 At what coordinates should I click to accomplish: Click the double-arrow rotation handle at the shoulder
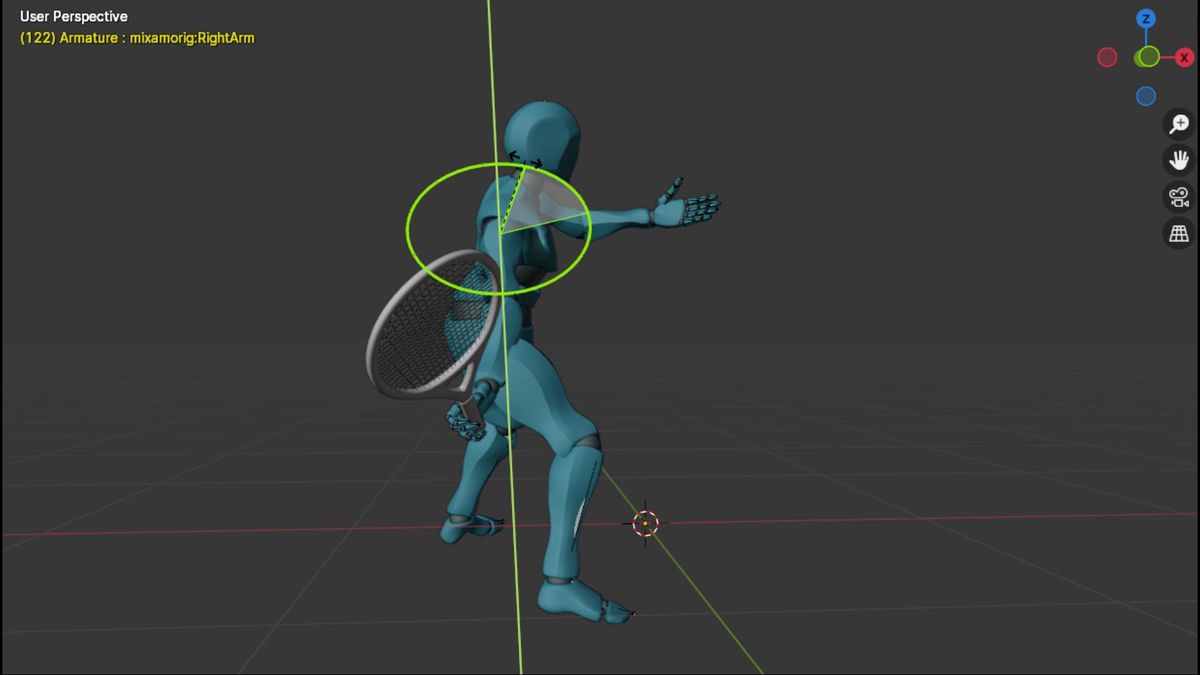[525, 159]
